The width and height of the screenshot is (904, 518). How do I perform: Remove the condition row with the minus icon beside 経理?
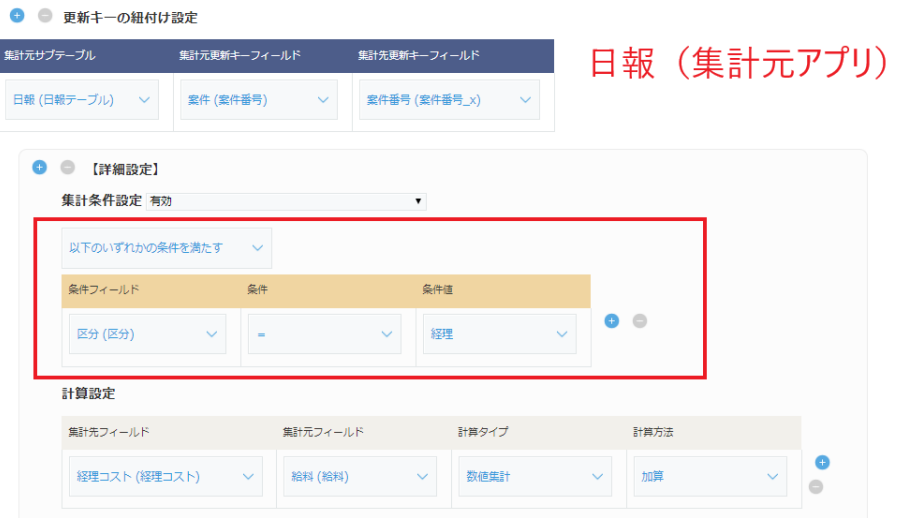pyautogui.click(x=639, y=321)
